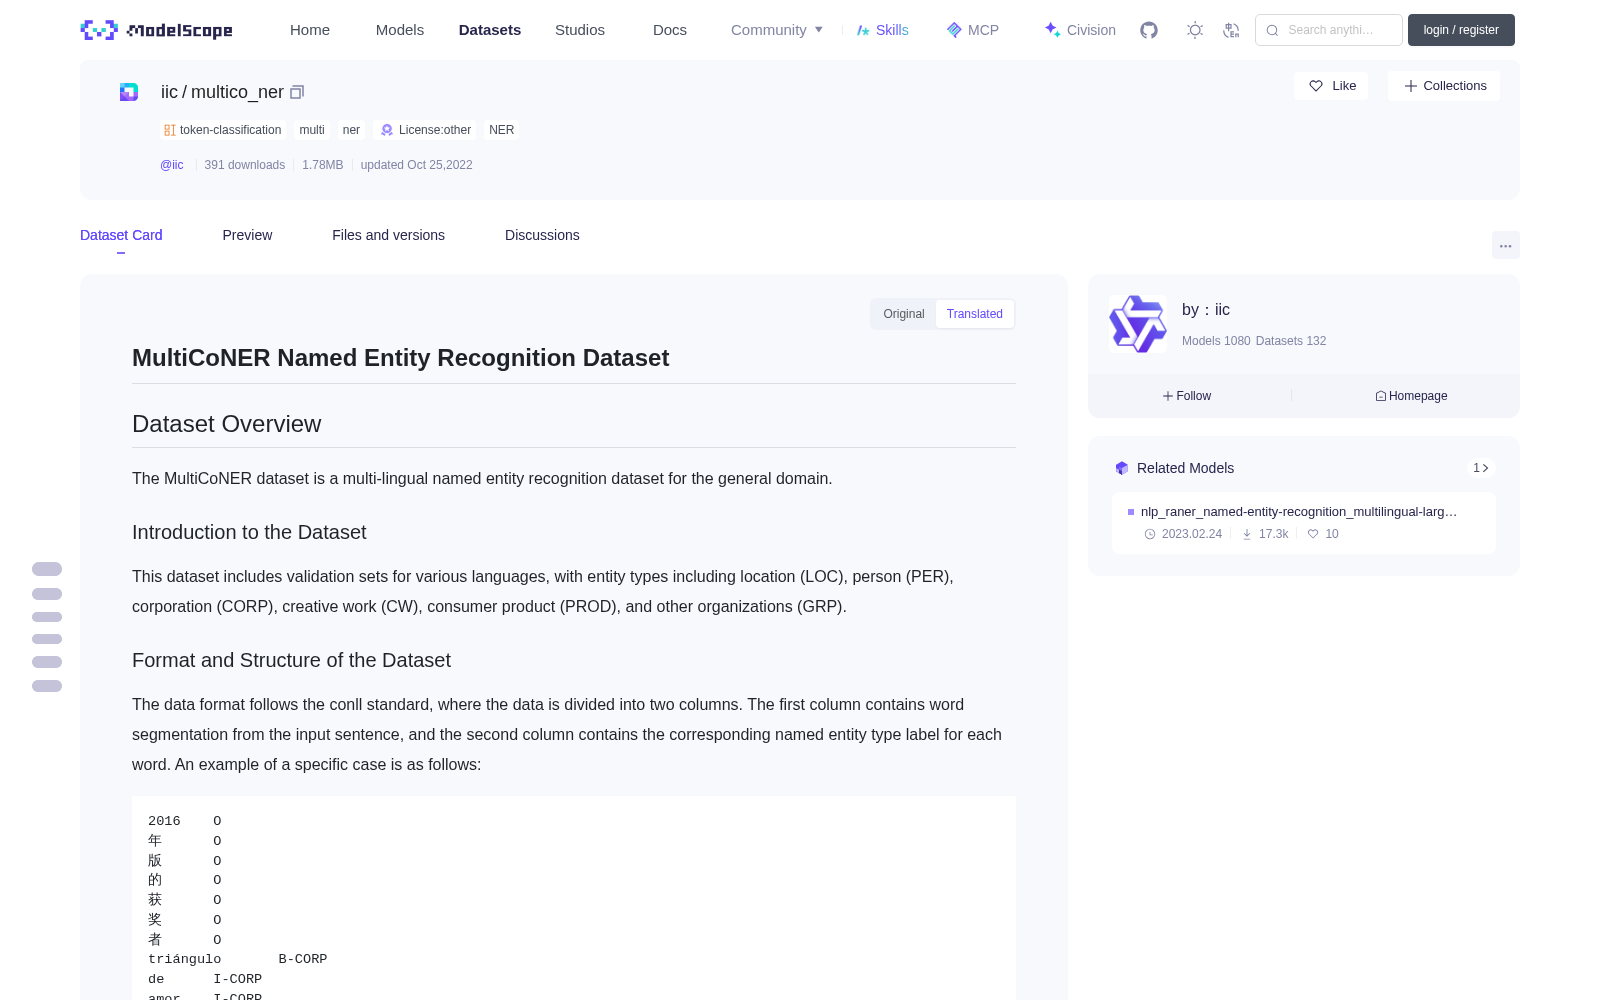This screenshot has width=1600, height=1000.
Task: Open the MCP link text
Action: (x=983, y=30)
